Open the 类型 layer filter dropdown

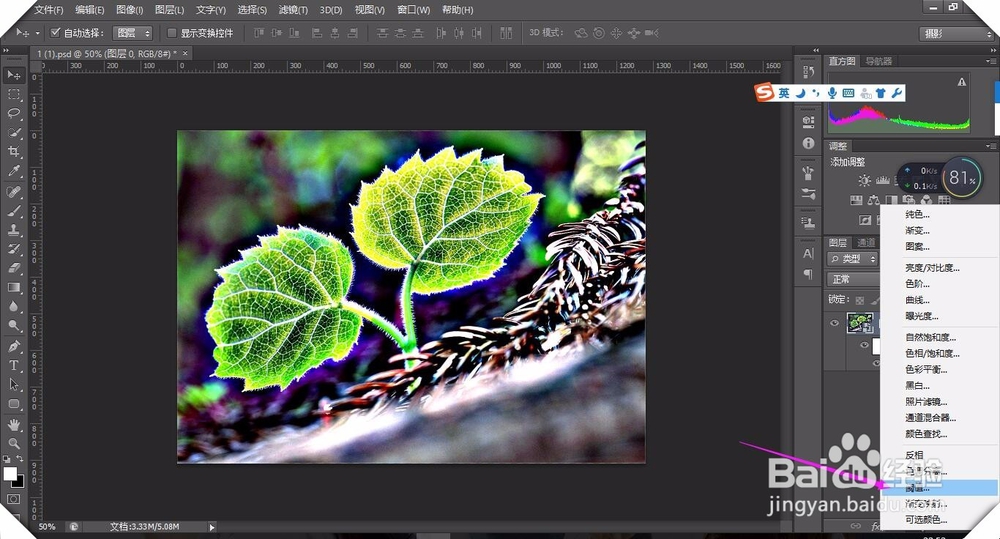click(853, 259)
